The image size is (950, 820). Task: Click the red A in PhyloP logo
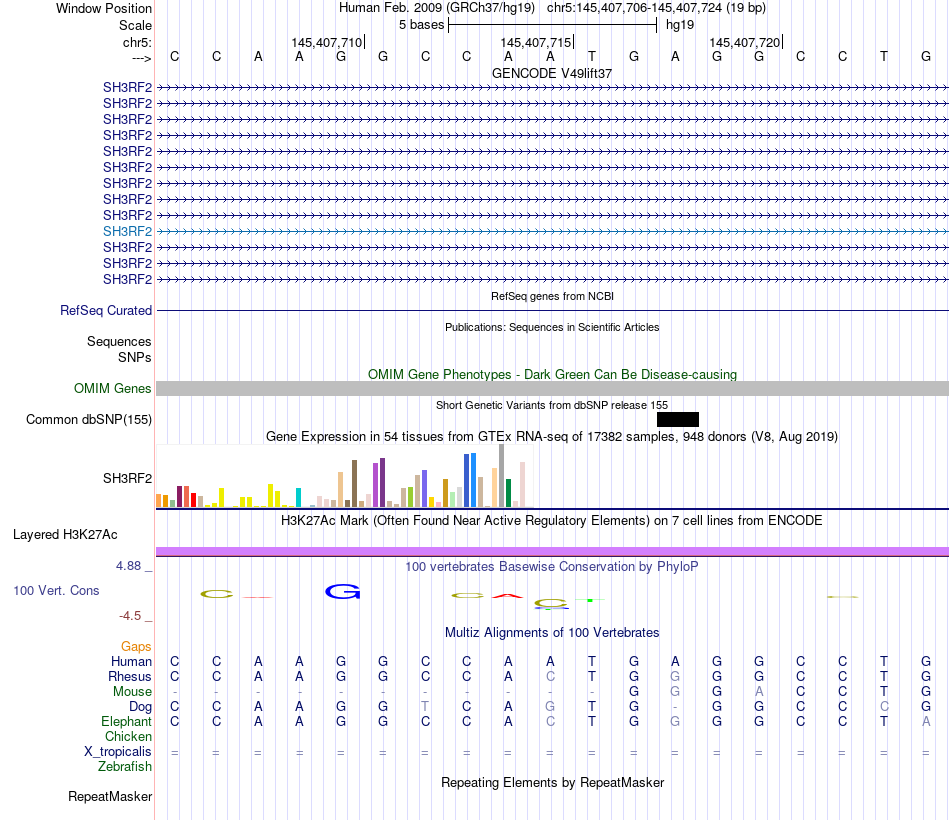click(x=508, y=596)
